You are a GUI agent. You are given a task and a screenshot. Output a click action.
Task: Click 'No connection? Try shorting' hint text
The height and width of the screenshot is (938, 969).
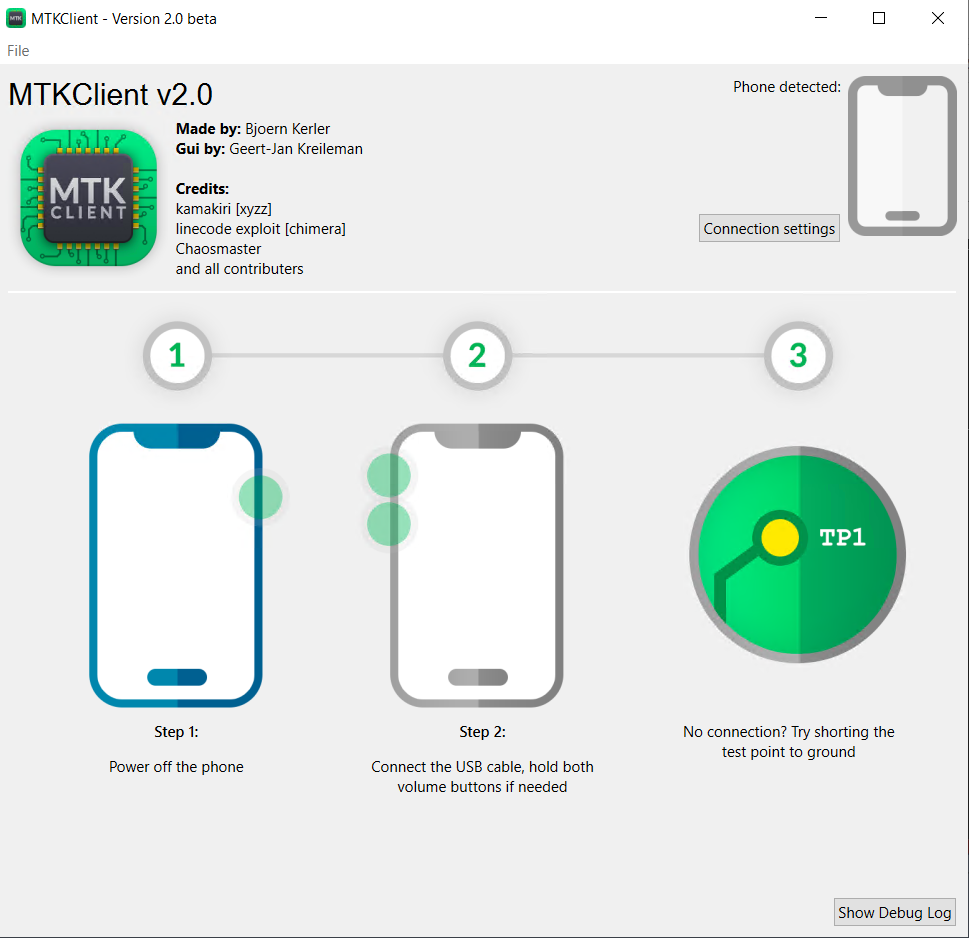(789, 742)
